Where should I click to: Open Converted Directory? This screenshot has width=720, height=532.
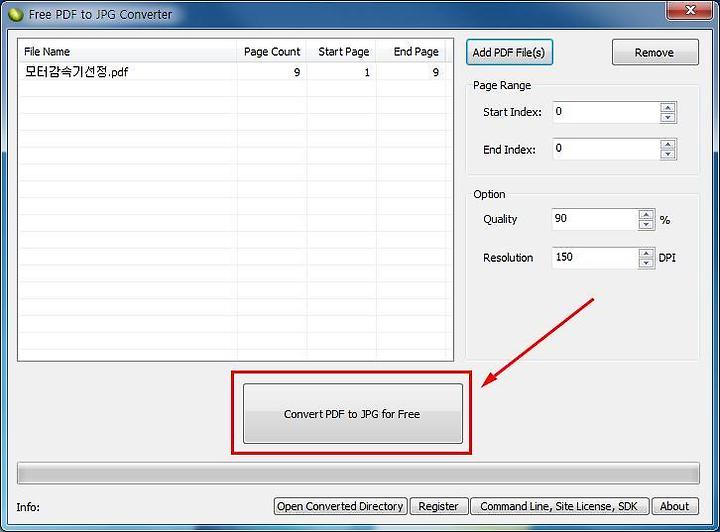pos(340,506)
